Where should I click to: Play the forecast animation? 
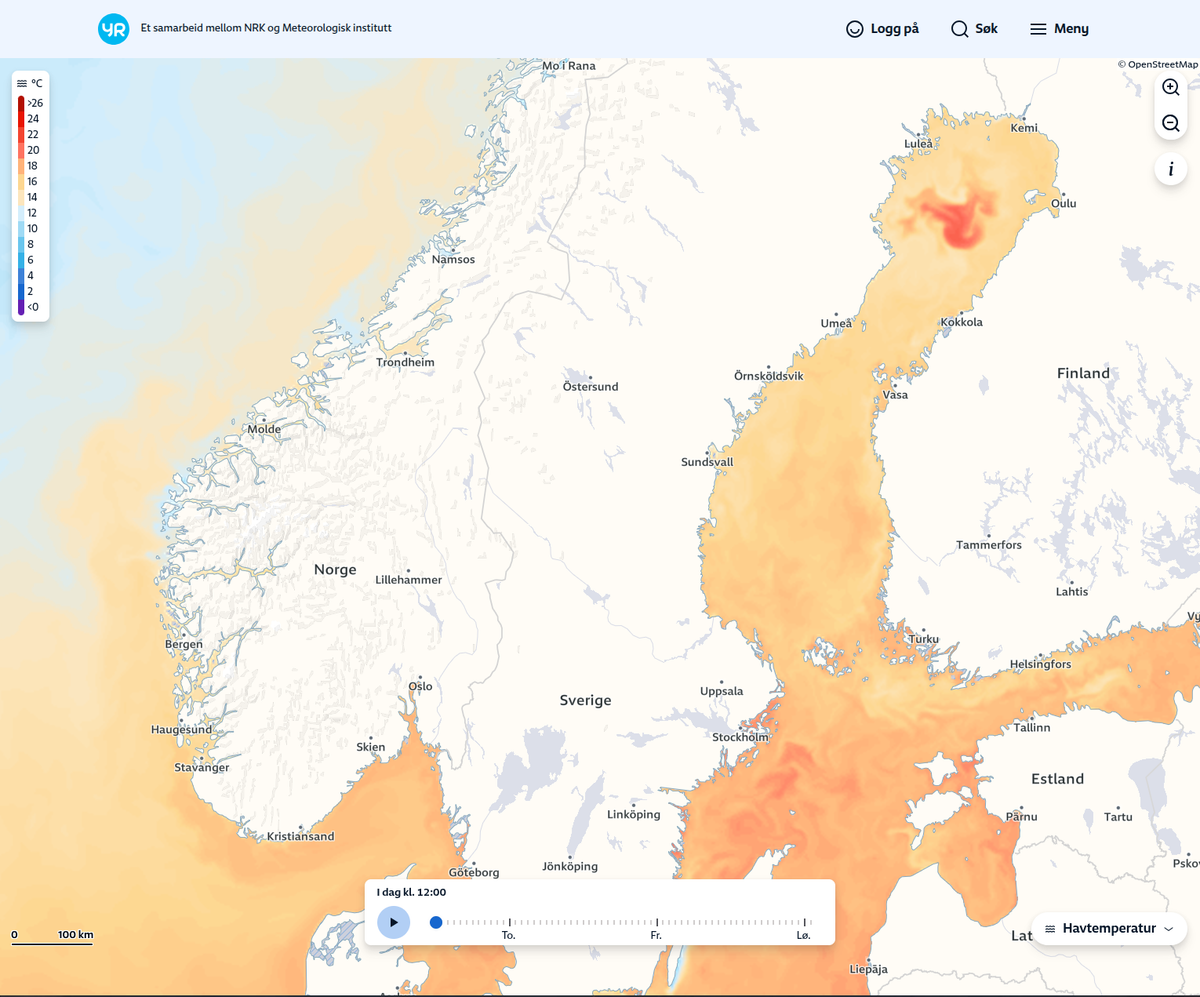393,922
